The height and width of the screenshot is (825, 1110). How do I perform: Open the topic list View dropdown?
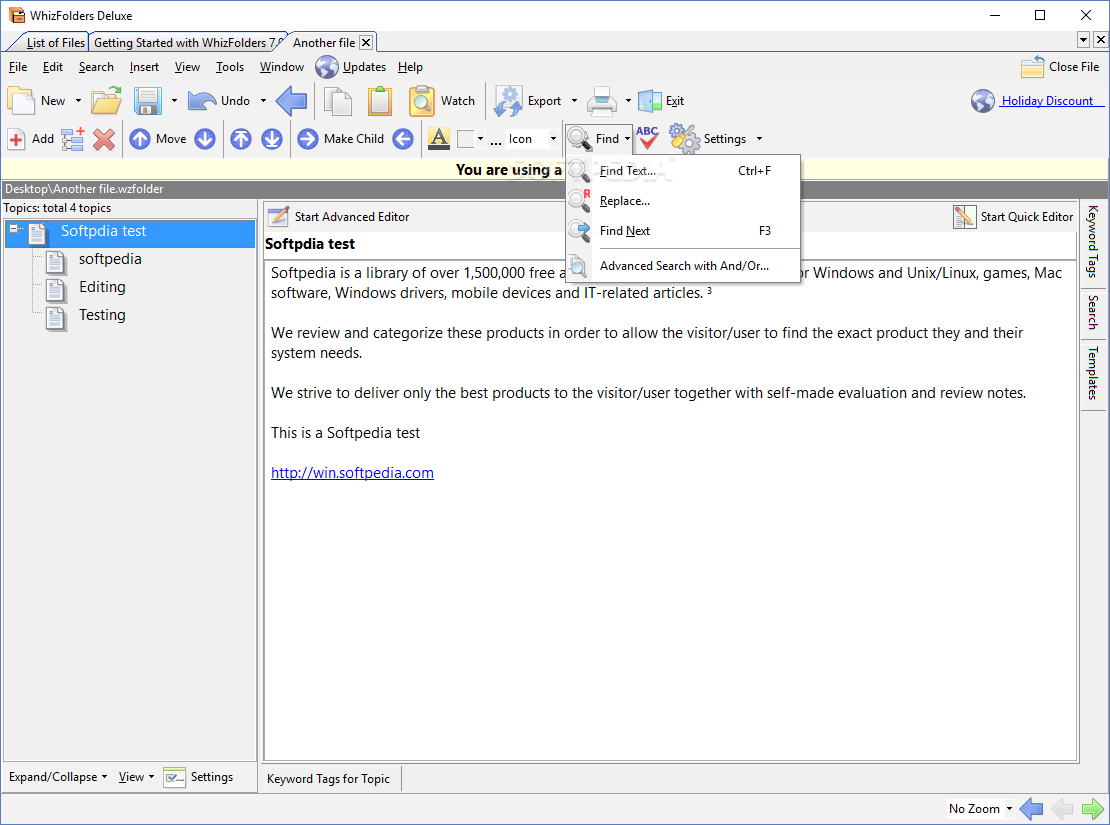click(136, 777)
